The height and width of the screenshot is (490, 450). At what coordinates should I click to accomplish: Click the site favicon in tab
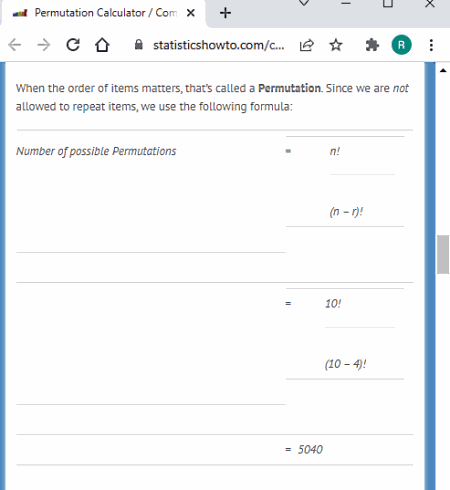click(20, 13)
